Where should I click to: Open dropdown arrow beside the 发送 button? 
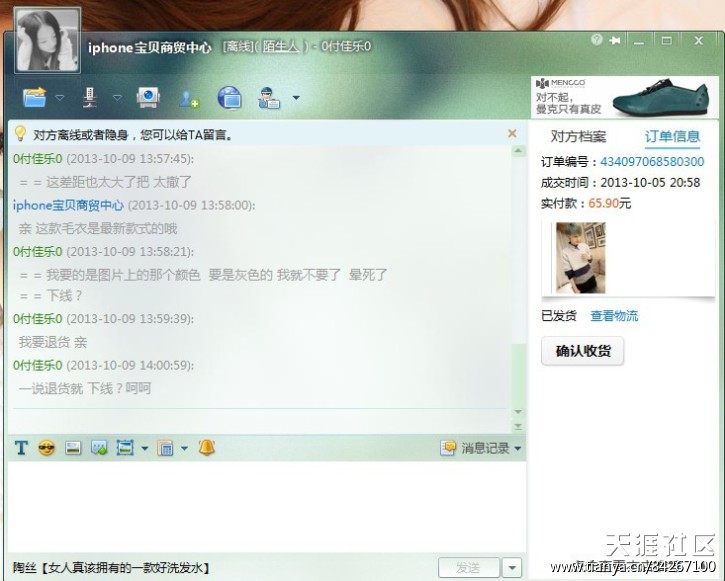pos(512,568)
